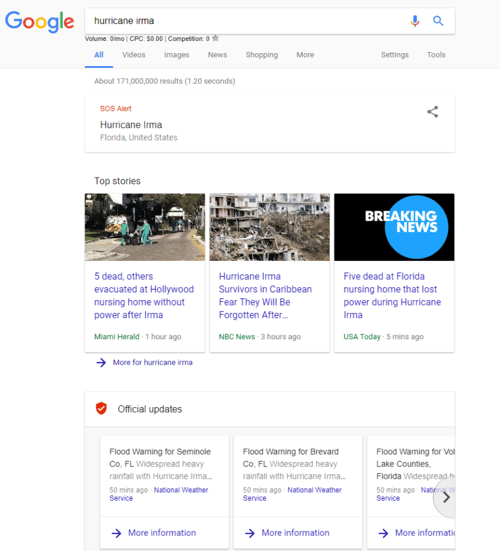The height and width of the screenshot is (551, 500).
Task: Click the Miami Herald source label
Action: pyautogui.click(x=117, y=337)
